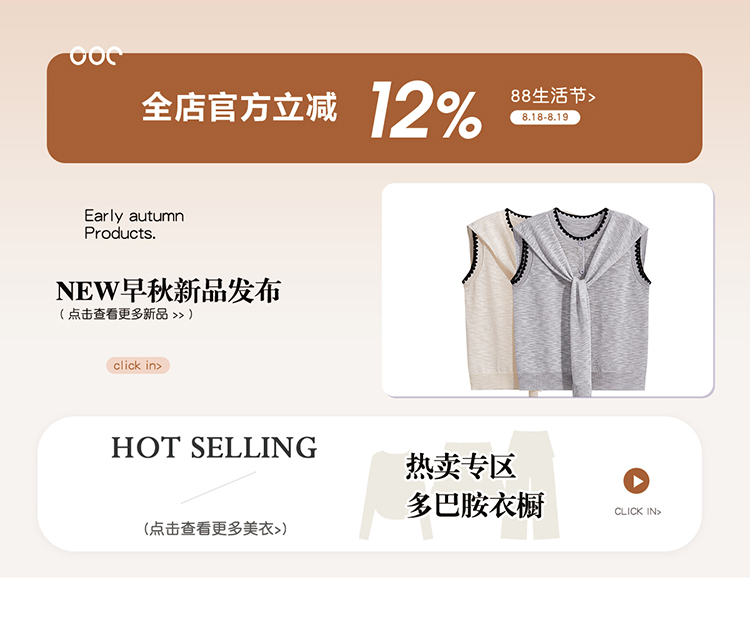The image size is (750, 619).
Task: Open the vest sweater product image
Action: coord(548,290)
